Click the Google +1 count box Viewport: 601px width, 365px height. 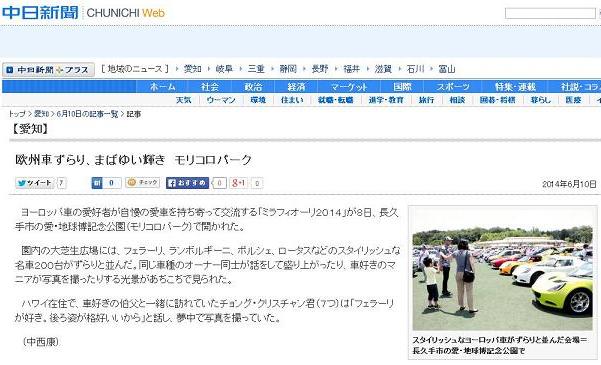tap(257, 183)
